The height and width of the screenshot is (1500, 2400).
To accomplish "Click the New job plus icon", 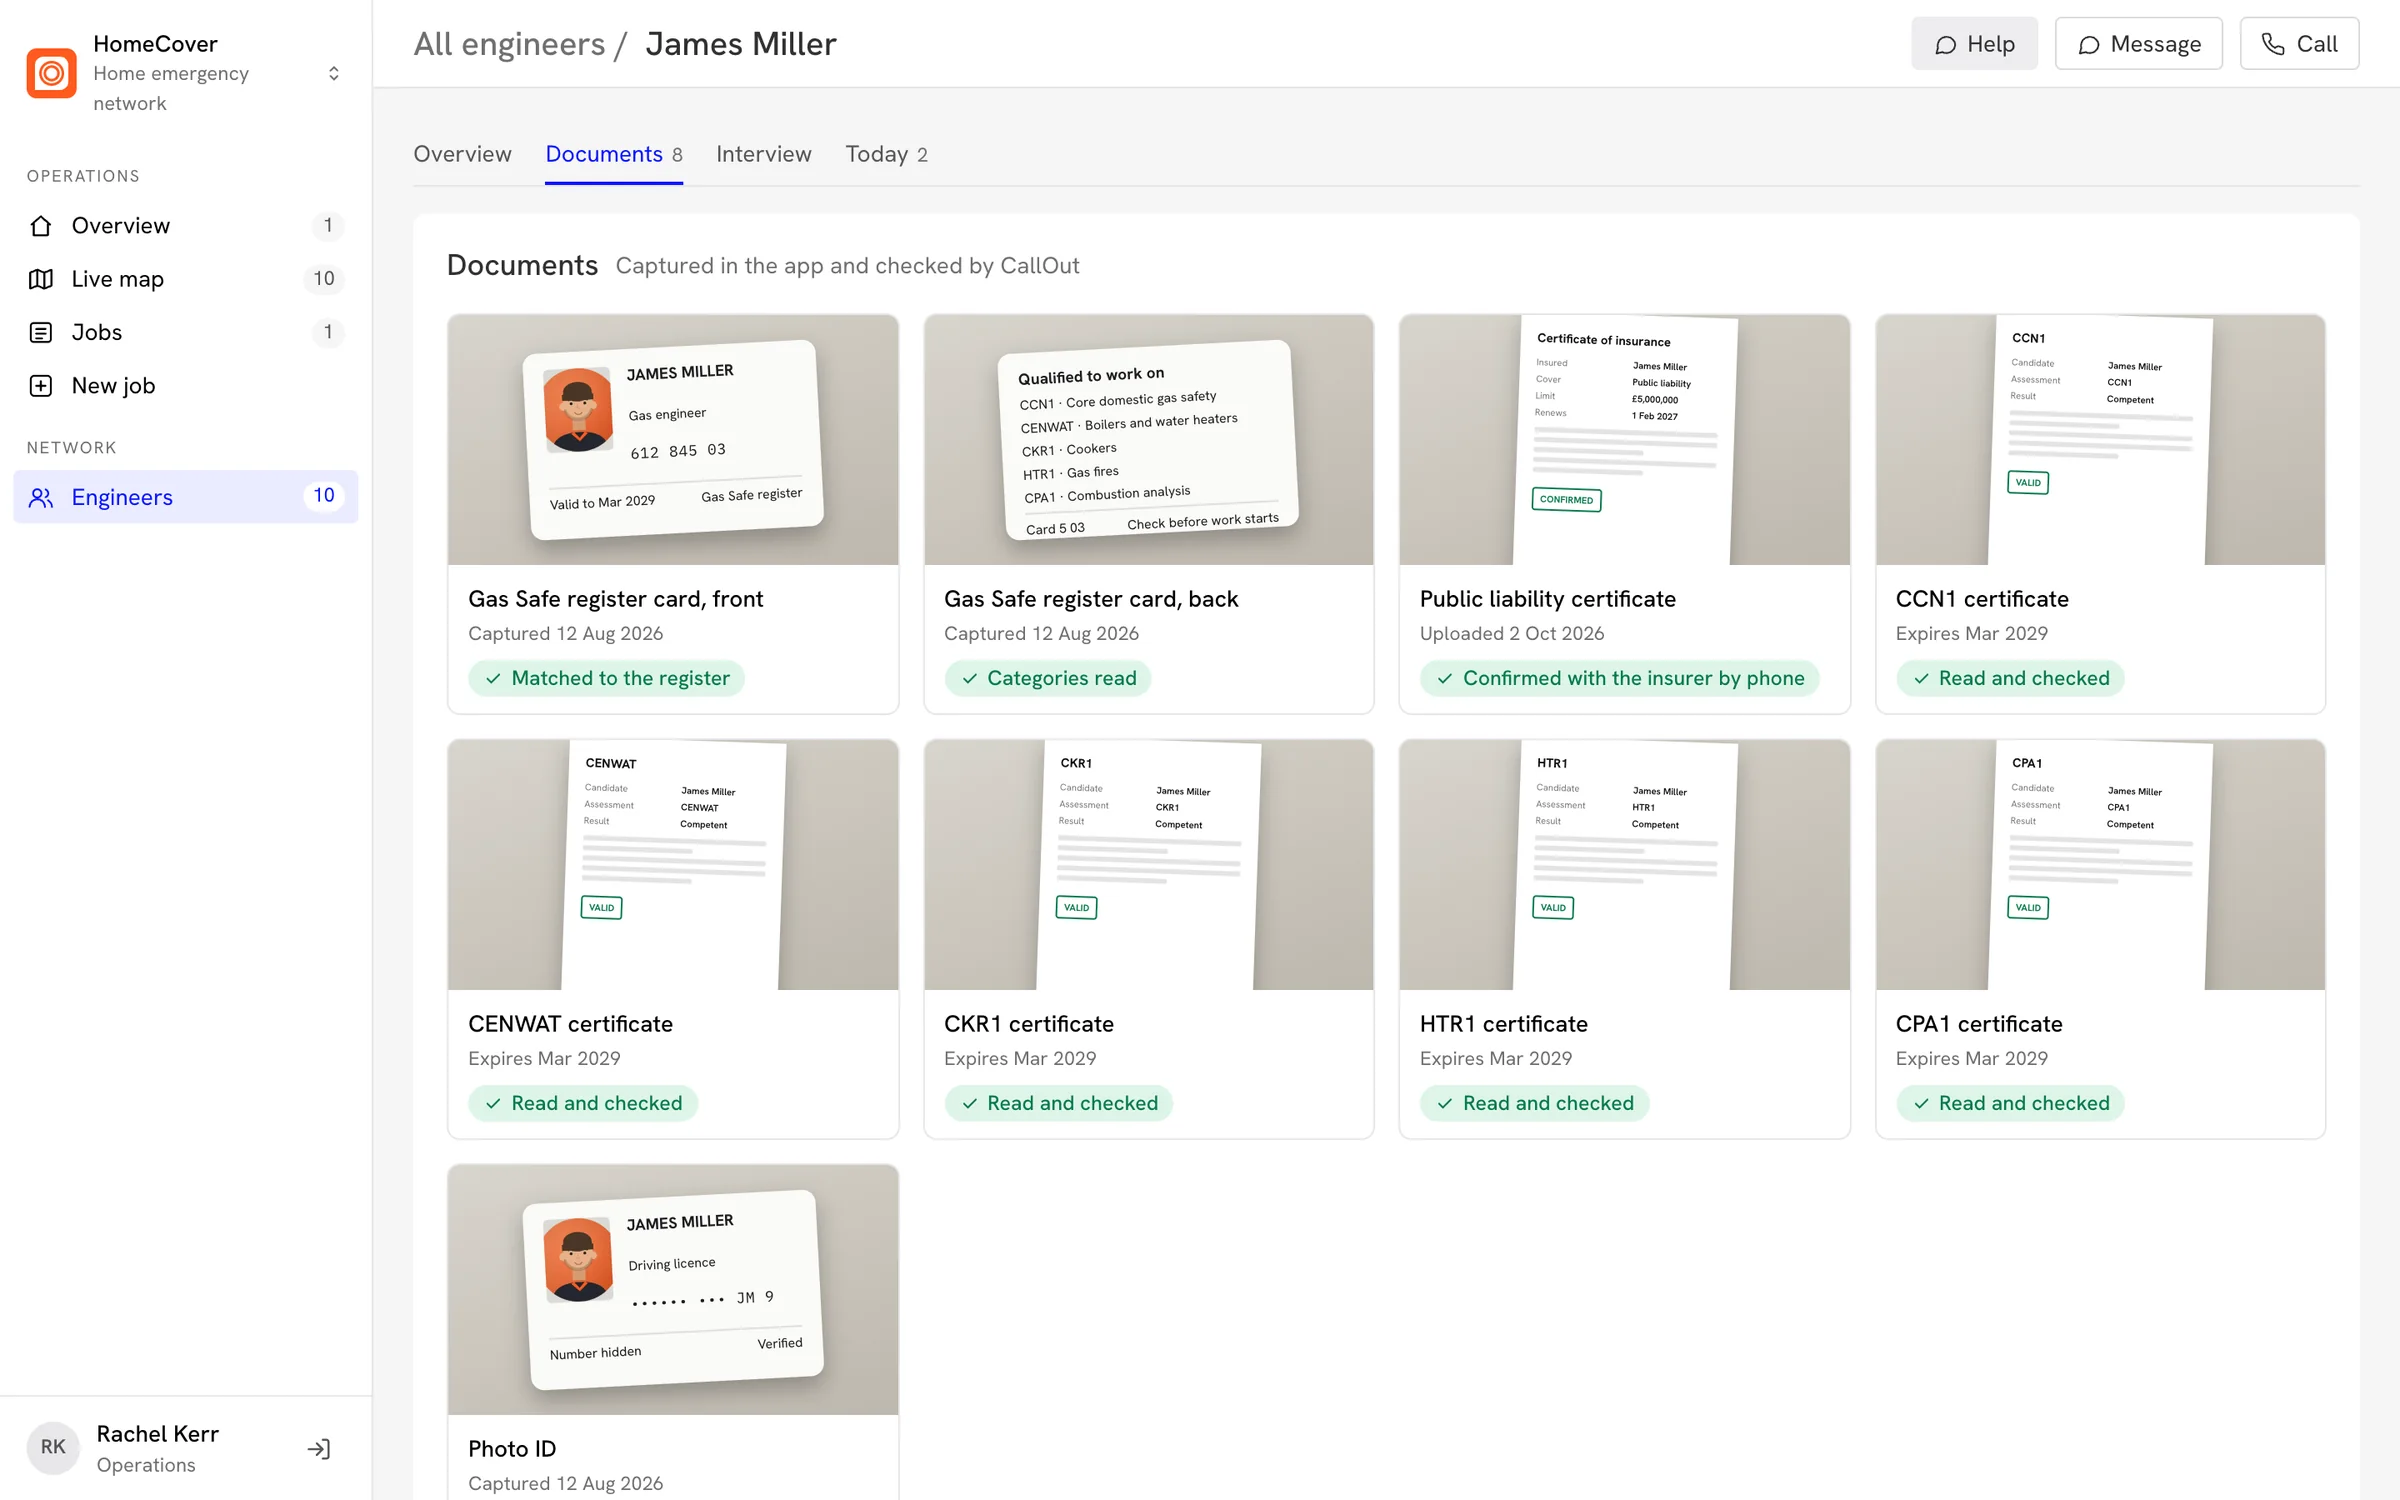I will click(41, 386).
